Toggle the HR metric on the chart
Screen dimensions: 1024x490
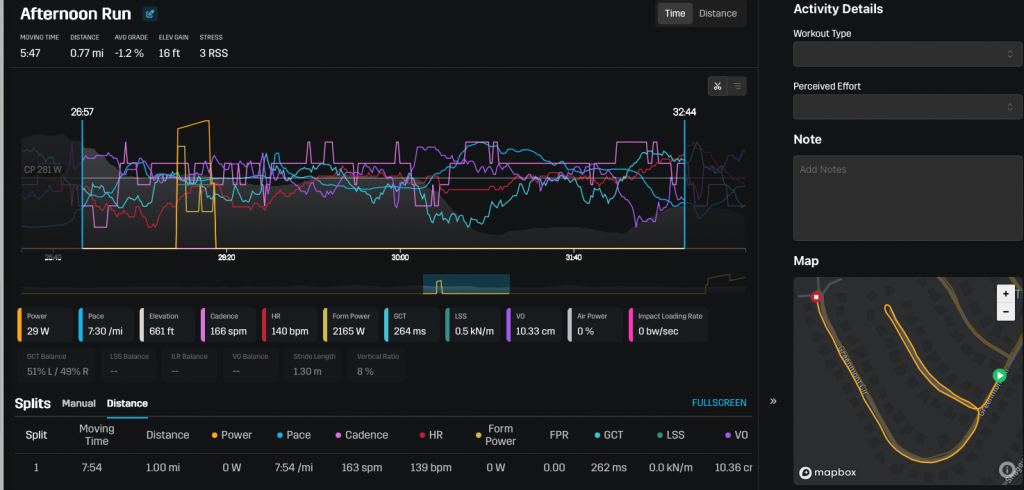(x=289, y=325)
